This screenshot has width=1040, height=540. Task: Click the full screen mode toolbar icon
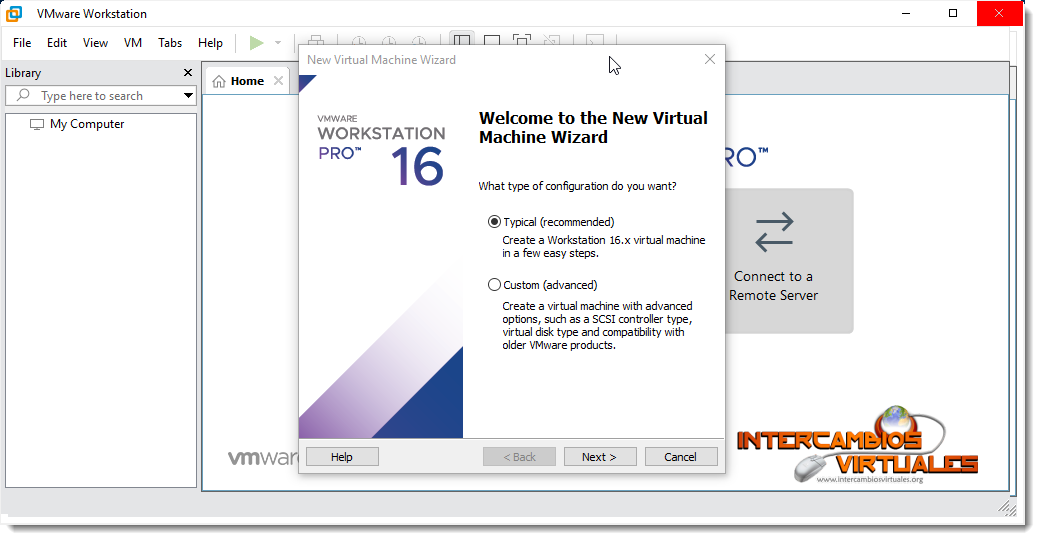[x=521, y=40]
